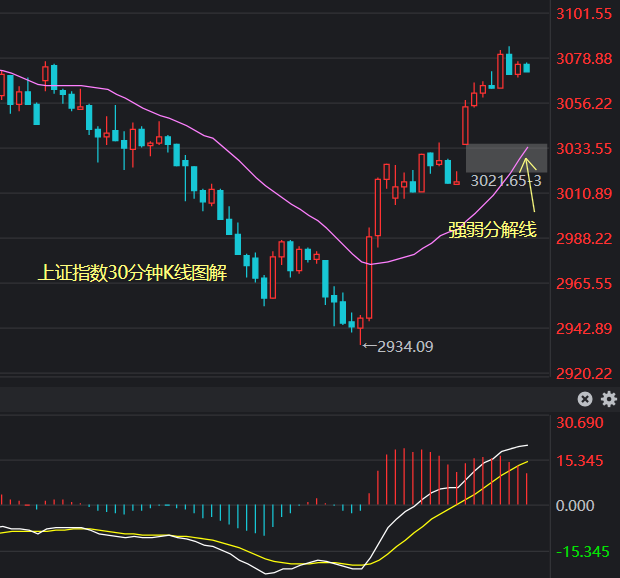Image resolution: width=620 pixels, height=578 pixels.
Task: Click the 15.345 MACD axis value
Action: coord(580,461)
